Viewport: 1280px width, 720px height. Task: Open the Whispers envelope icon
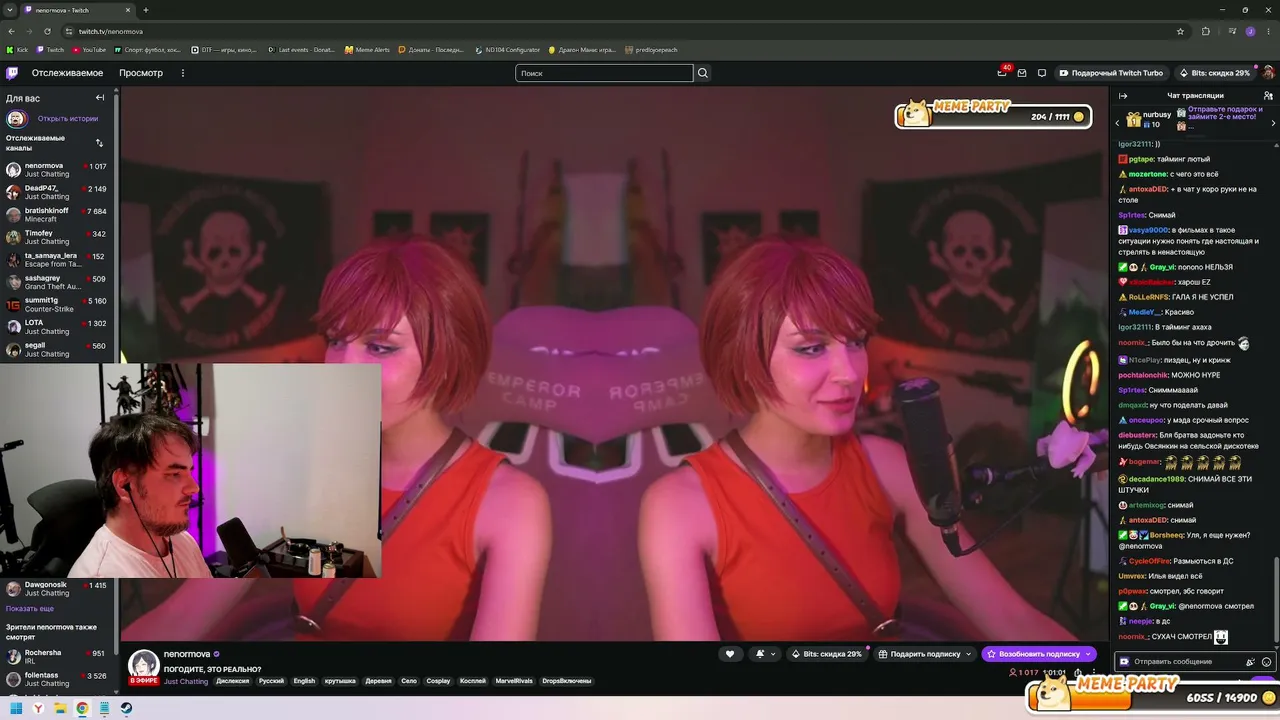tap(1022, 73)
